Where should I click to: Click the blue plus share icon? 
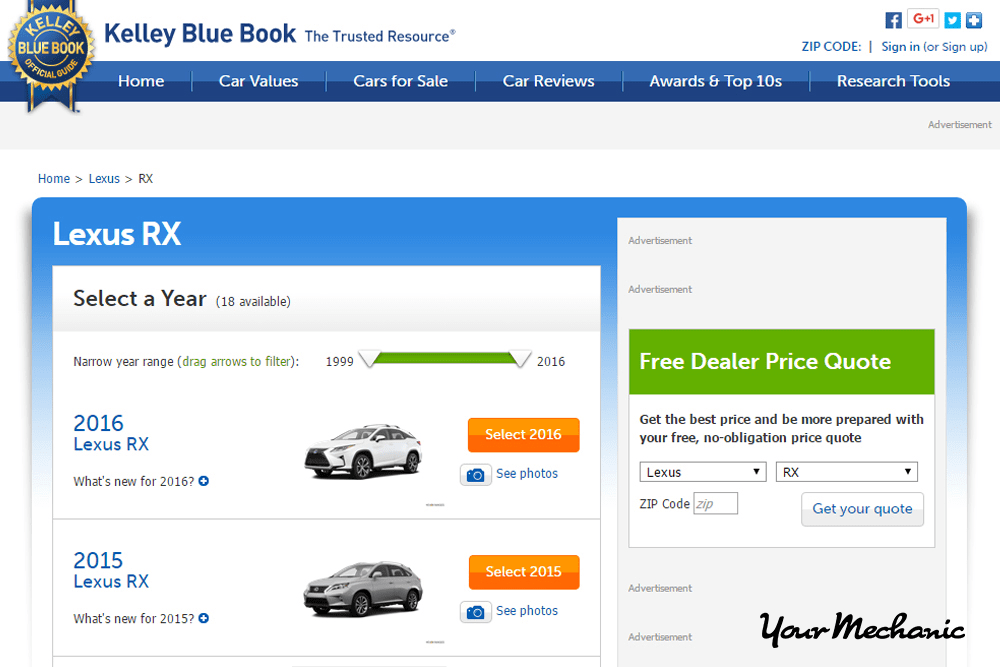click(974, 20)
